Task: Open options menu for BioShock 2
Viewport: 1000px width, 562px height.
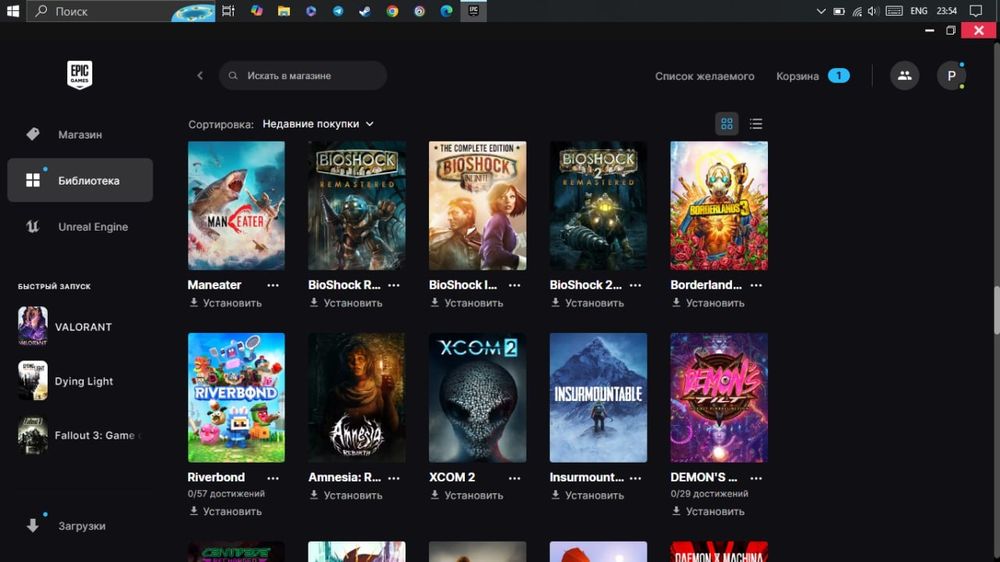Action: point(635,285)
